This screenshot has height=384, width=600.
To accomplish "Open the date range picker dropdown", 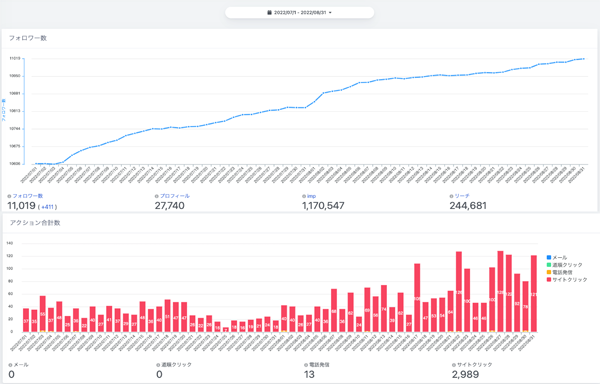I will (x=300, y=12).
